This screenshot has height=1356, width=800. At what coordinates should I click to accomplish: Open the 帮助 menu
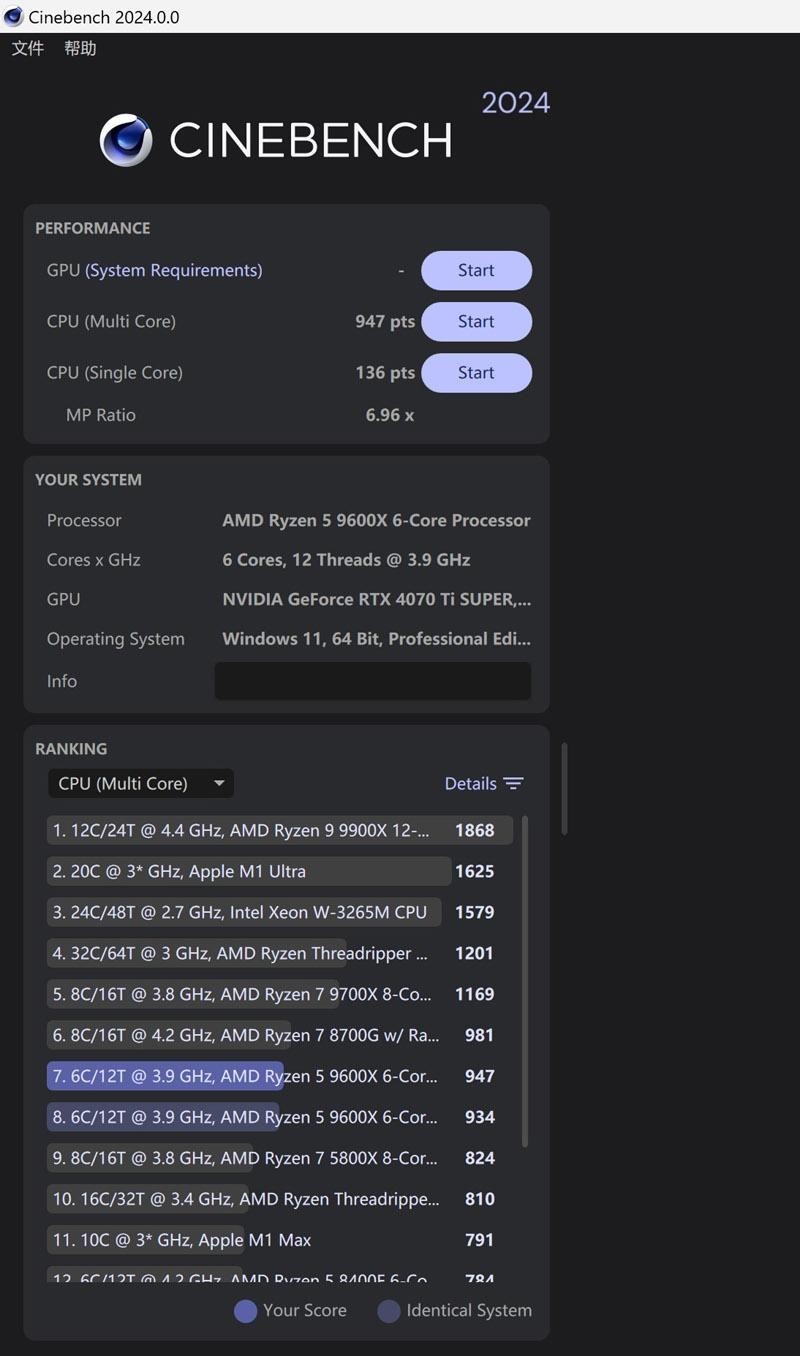[x=80, y=48]
